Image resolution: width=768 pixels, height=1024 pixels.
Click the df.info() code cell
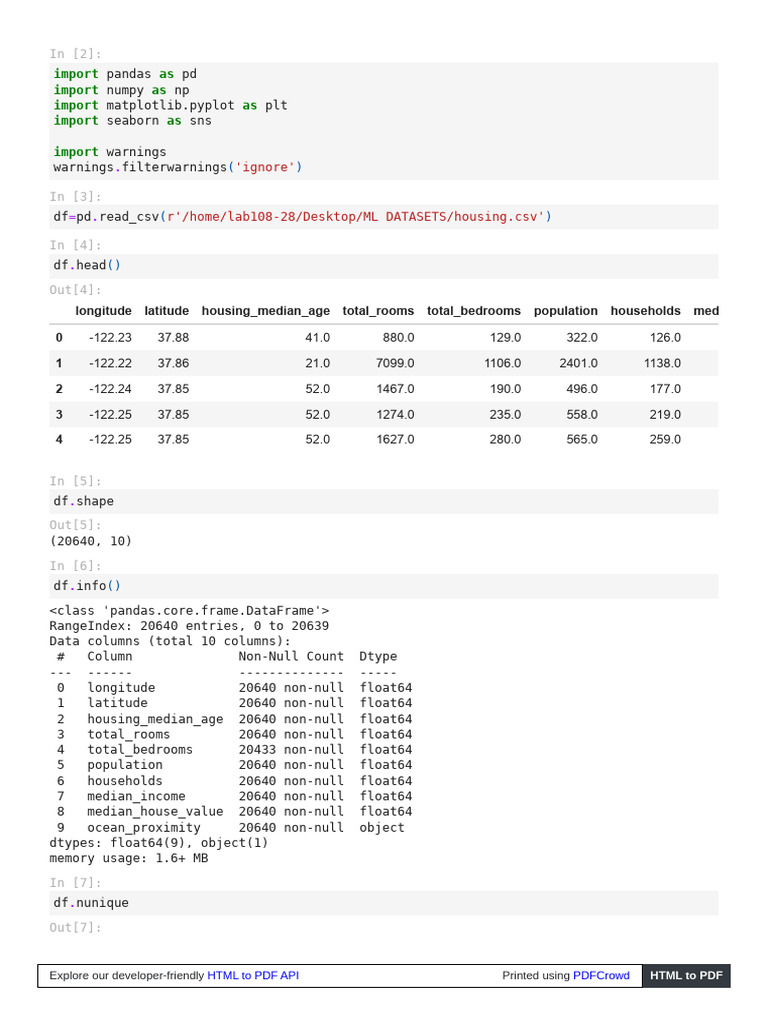click(x=384, y=586)
